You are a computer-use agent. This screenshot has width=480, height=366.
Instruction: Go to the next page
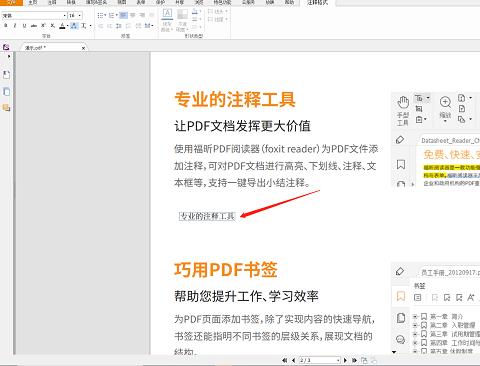[x=345, y=360]
